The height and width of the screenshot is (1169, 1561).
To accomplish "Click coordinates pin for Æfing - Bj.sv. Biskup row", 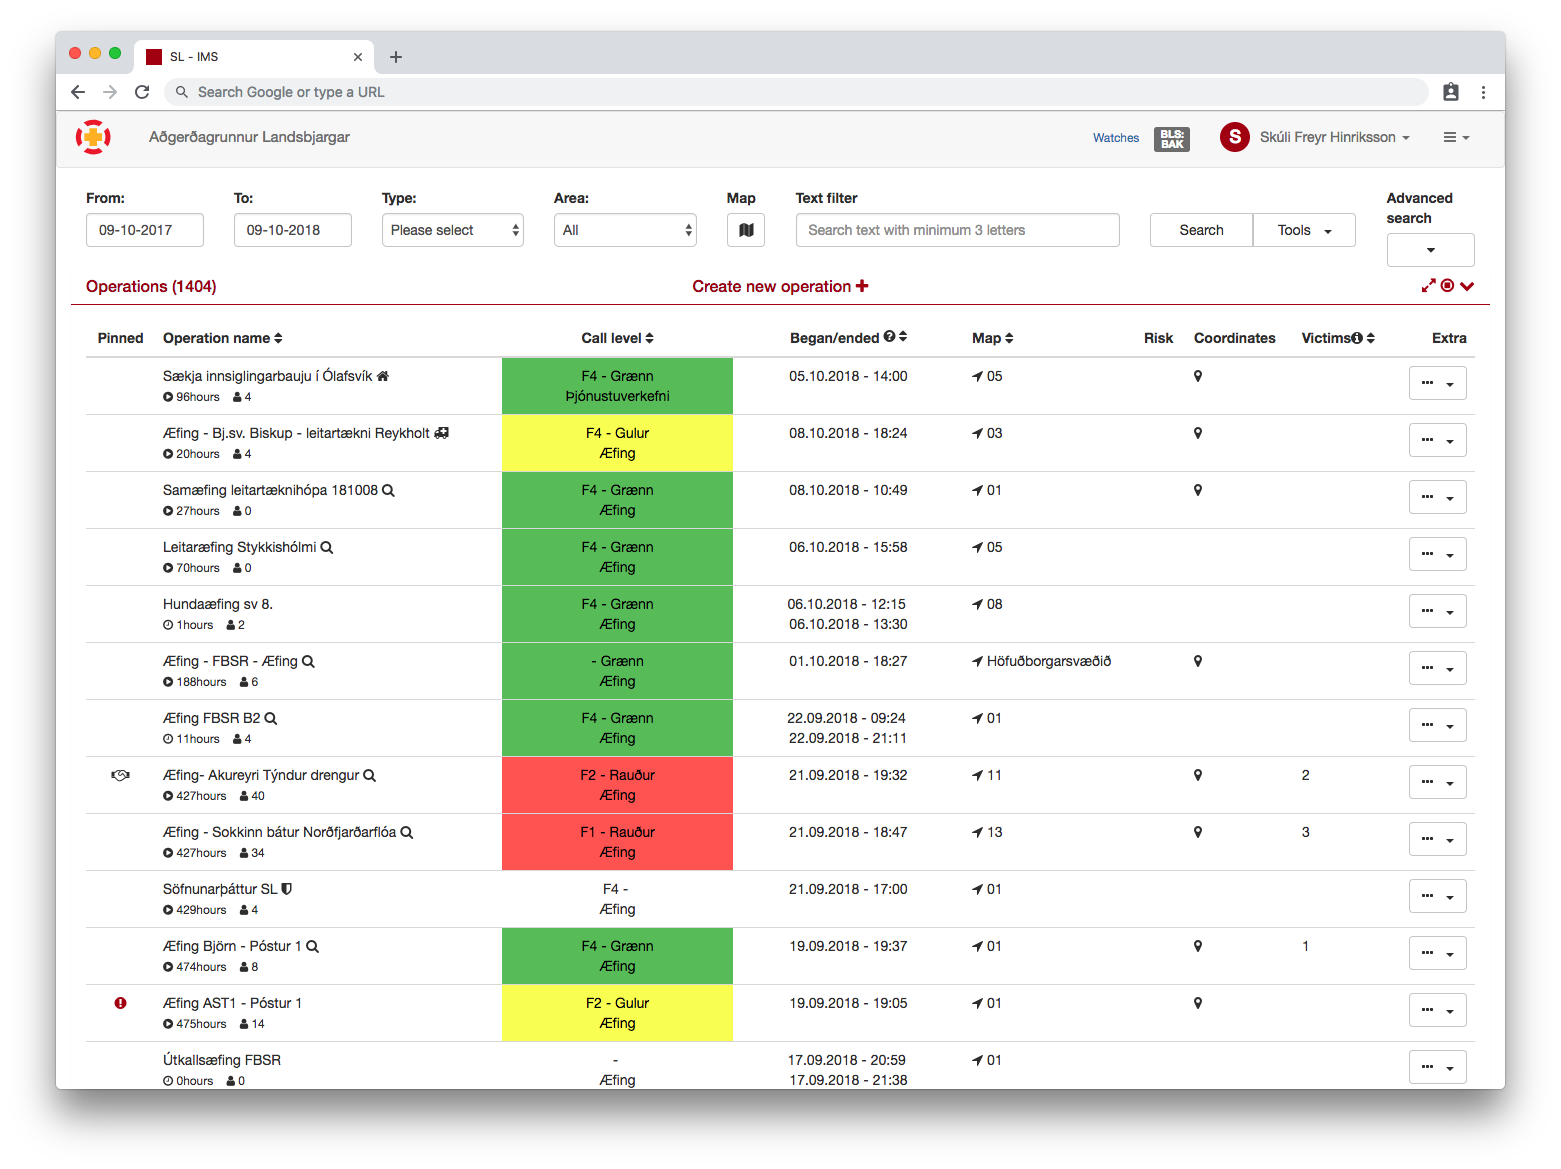I will point(1198,433).
